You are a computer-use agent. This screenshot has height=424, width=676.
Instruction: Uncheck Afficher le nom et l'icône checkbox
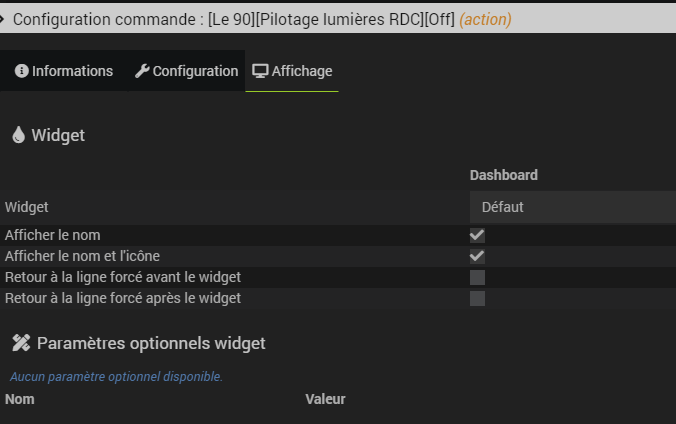[477, 256]
